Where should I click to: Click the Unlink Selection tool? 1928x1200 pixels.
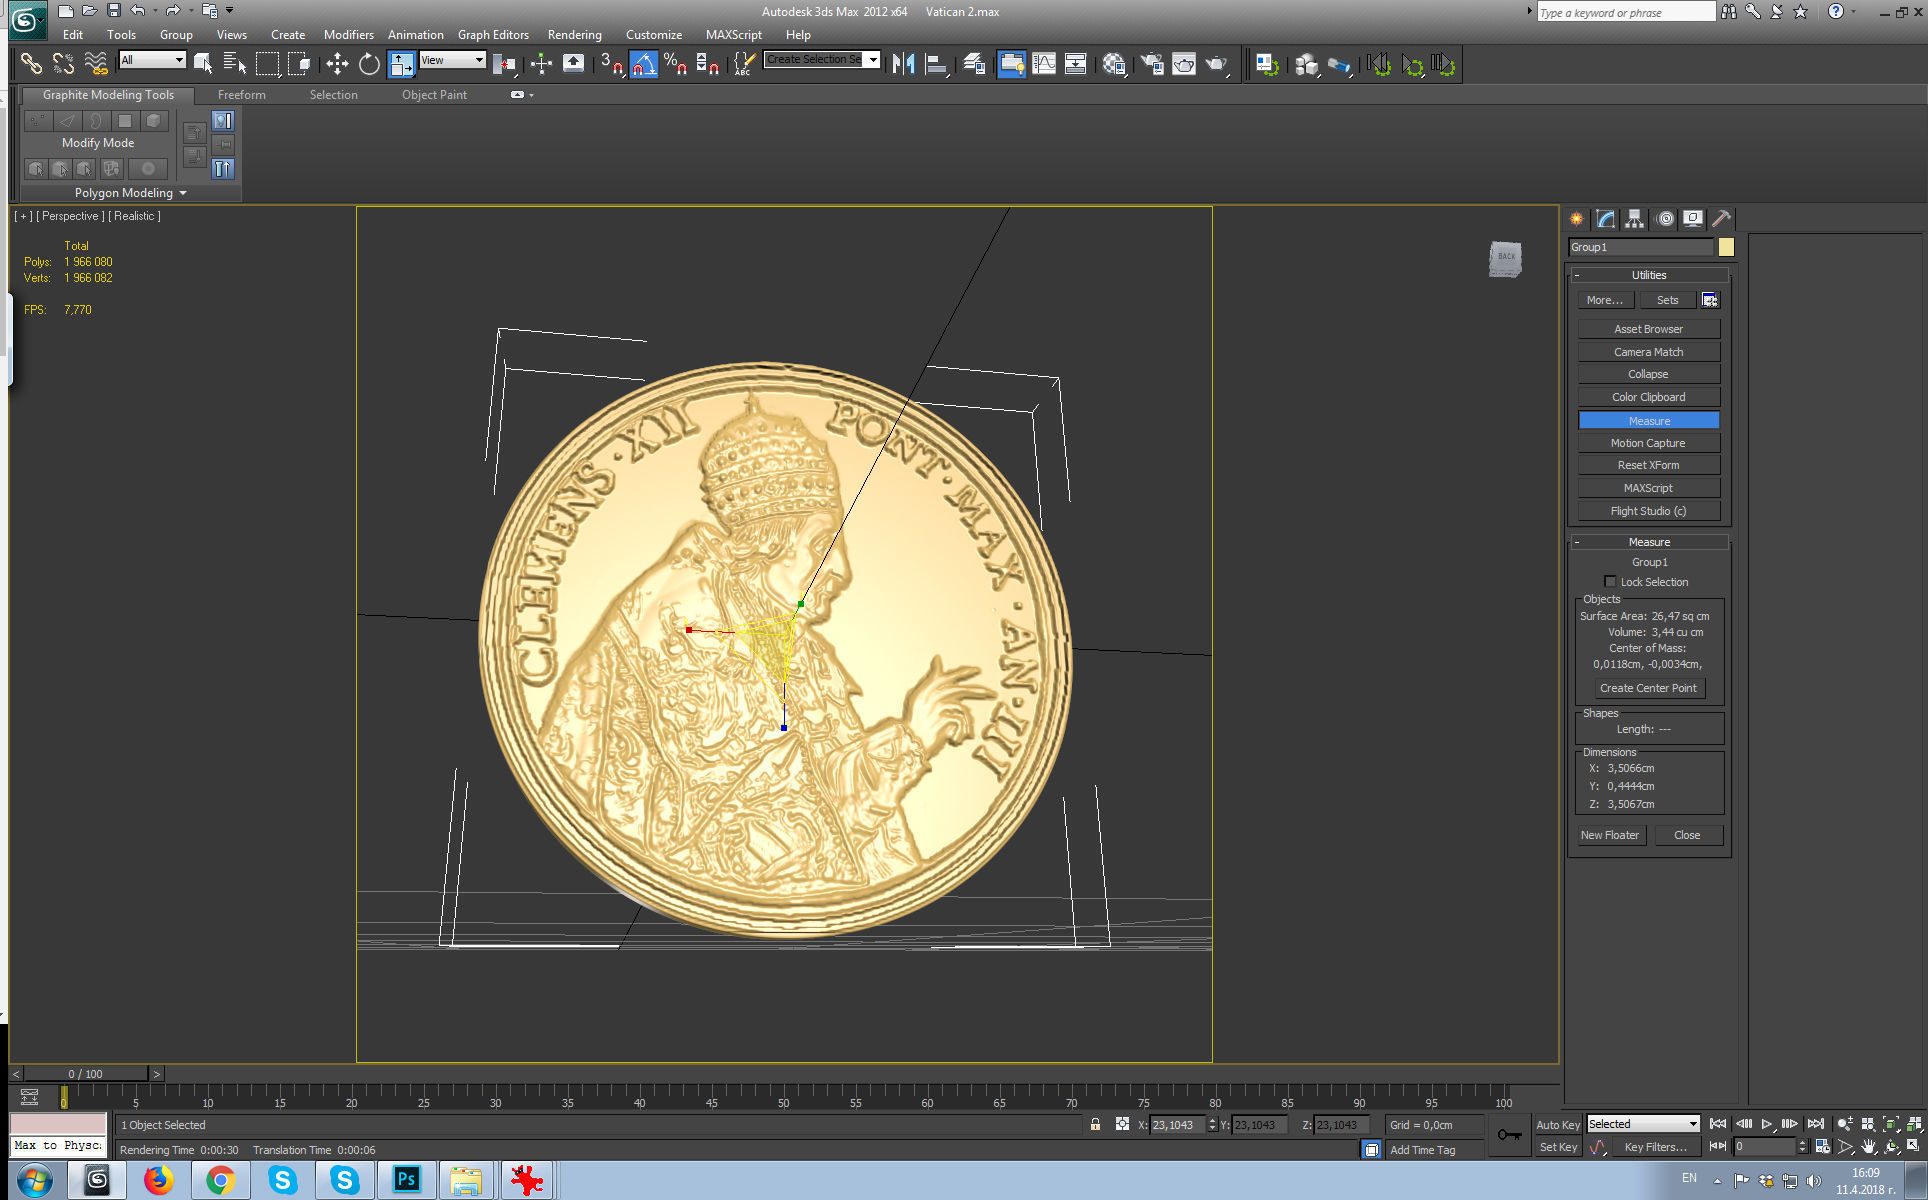tap(63, 64)
